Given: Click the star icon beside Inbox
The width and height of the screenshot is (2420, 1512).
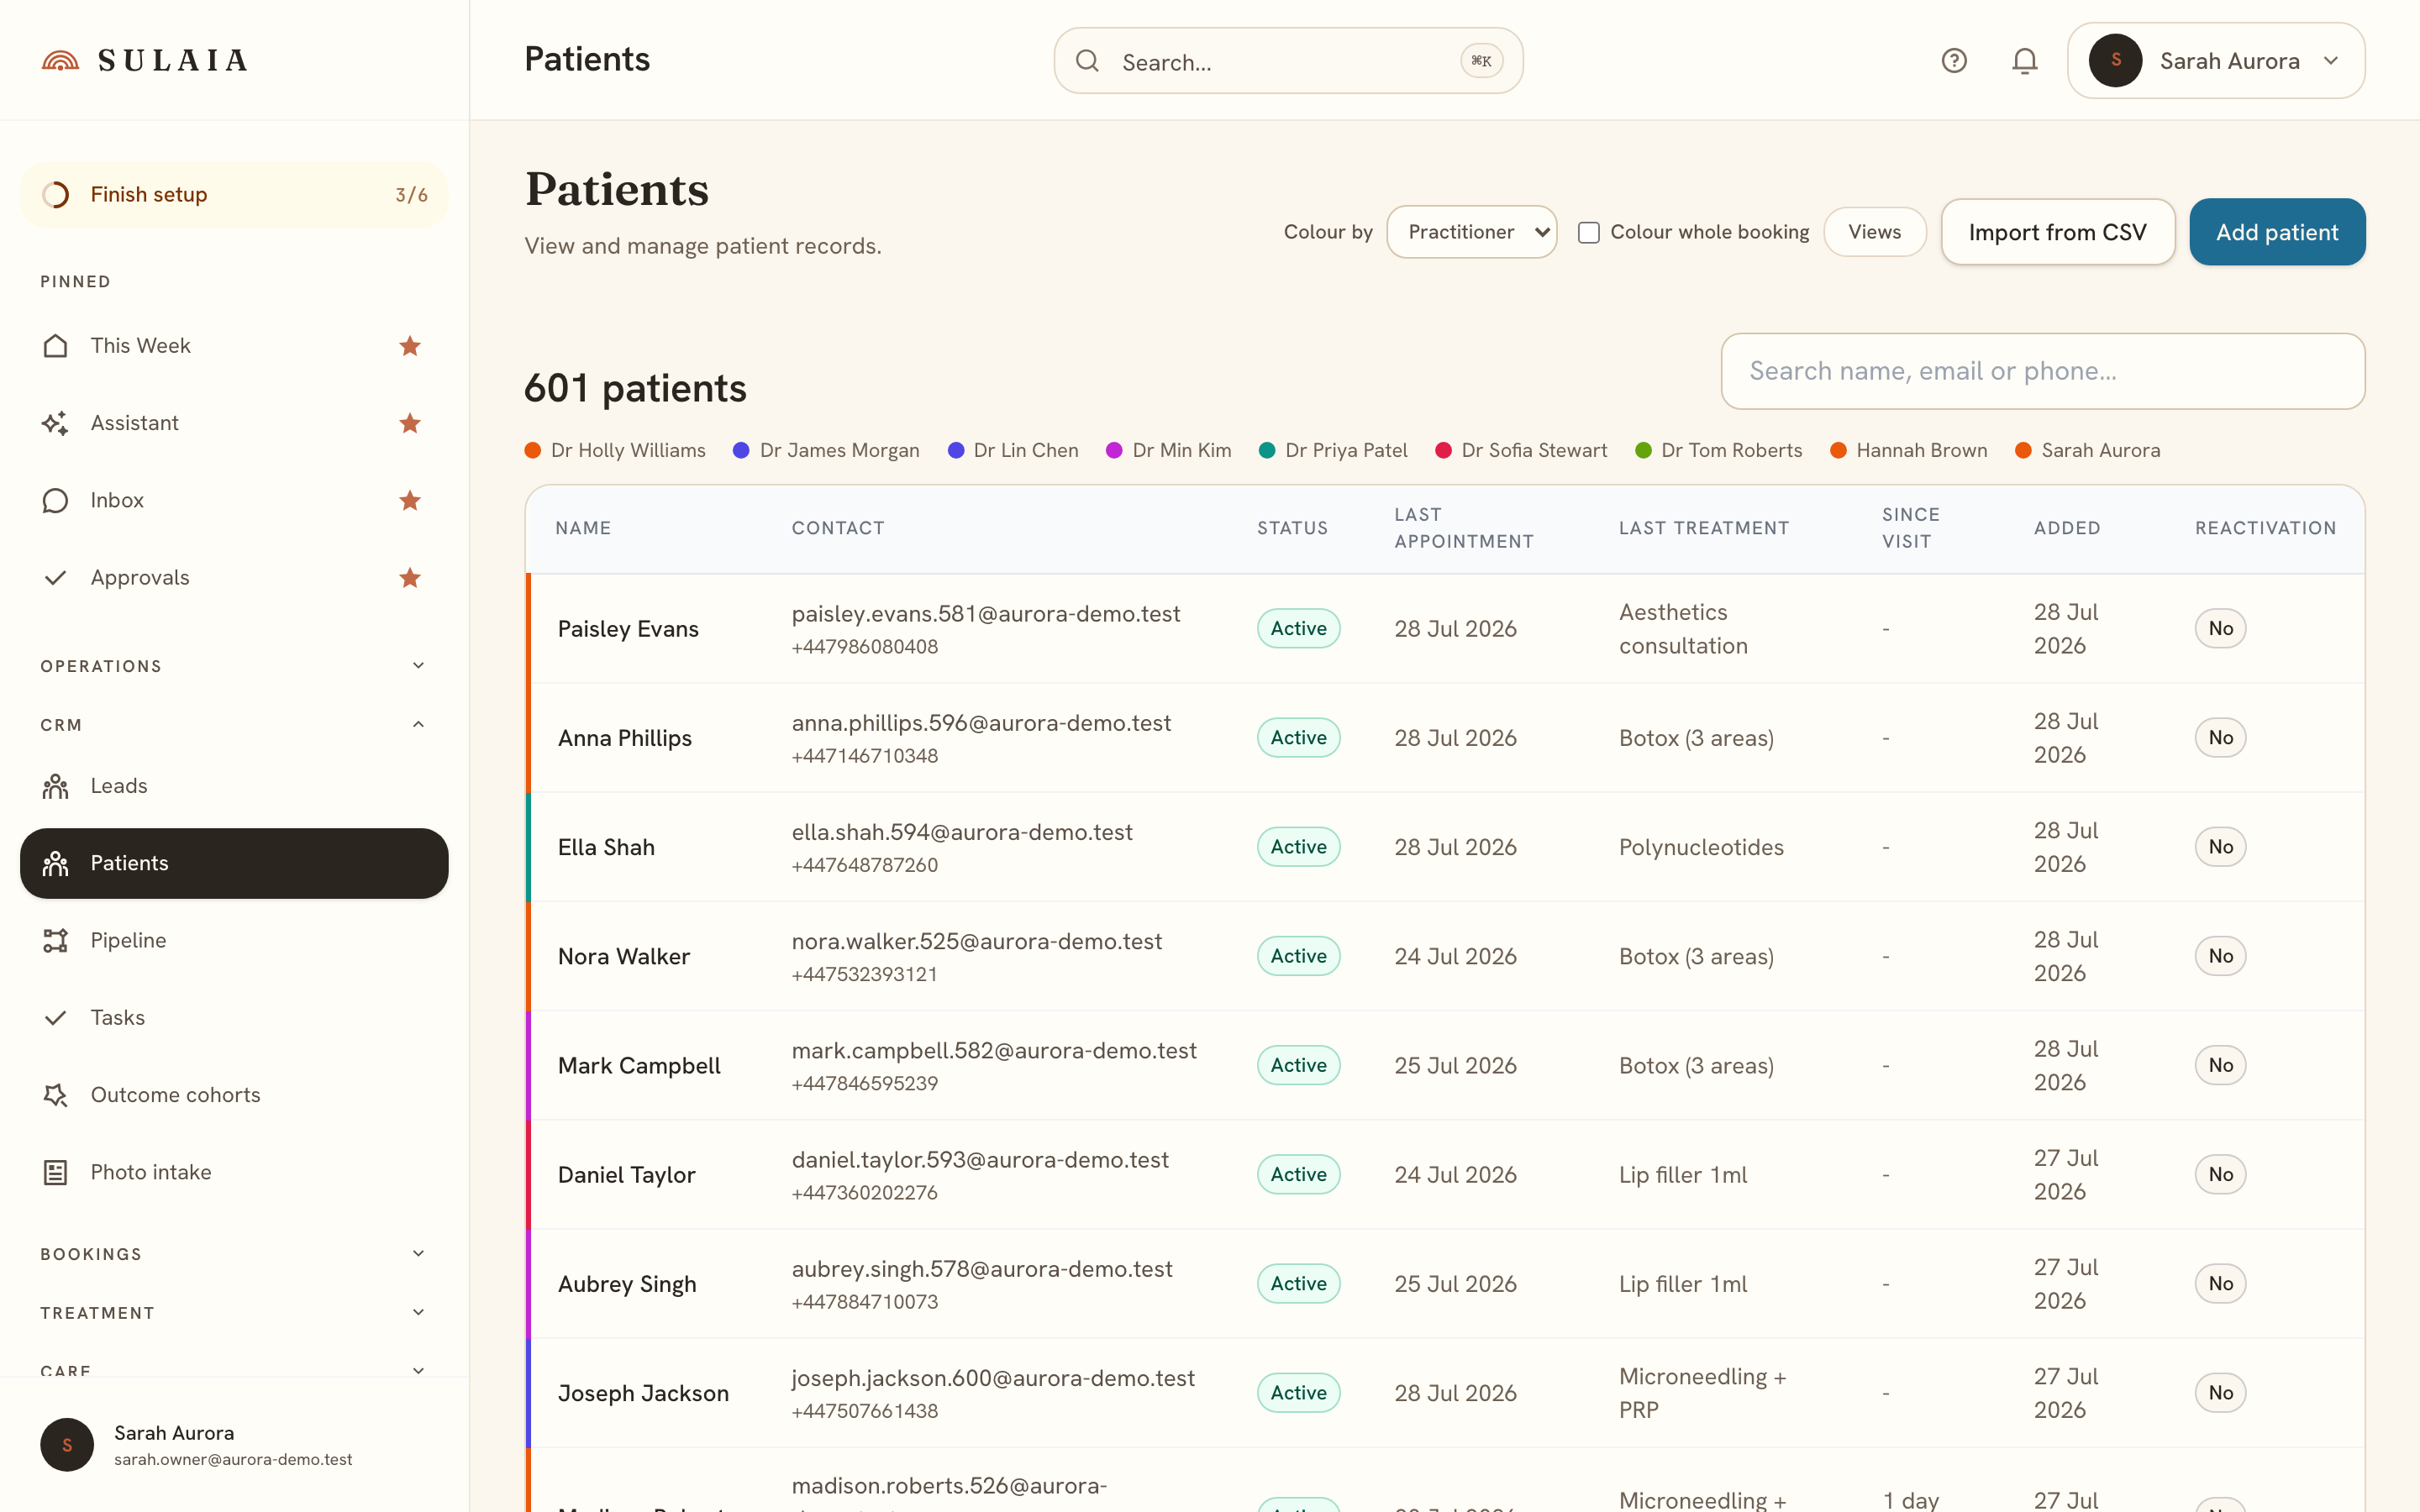Looking at the screenshot, I should click(x=410, y=500).
